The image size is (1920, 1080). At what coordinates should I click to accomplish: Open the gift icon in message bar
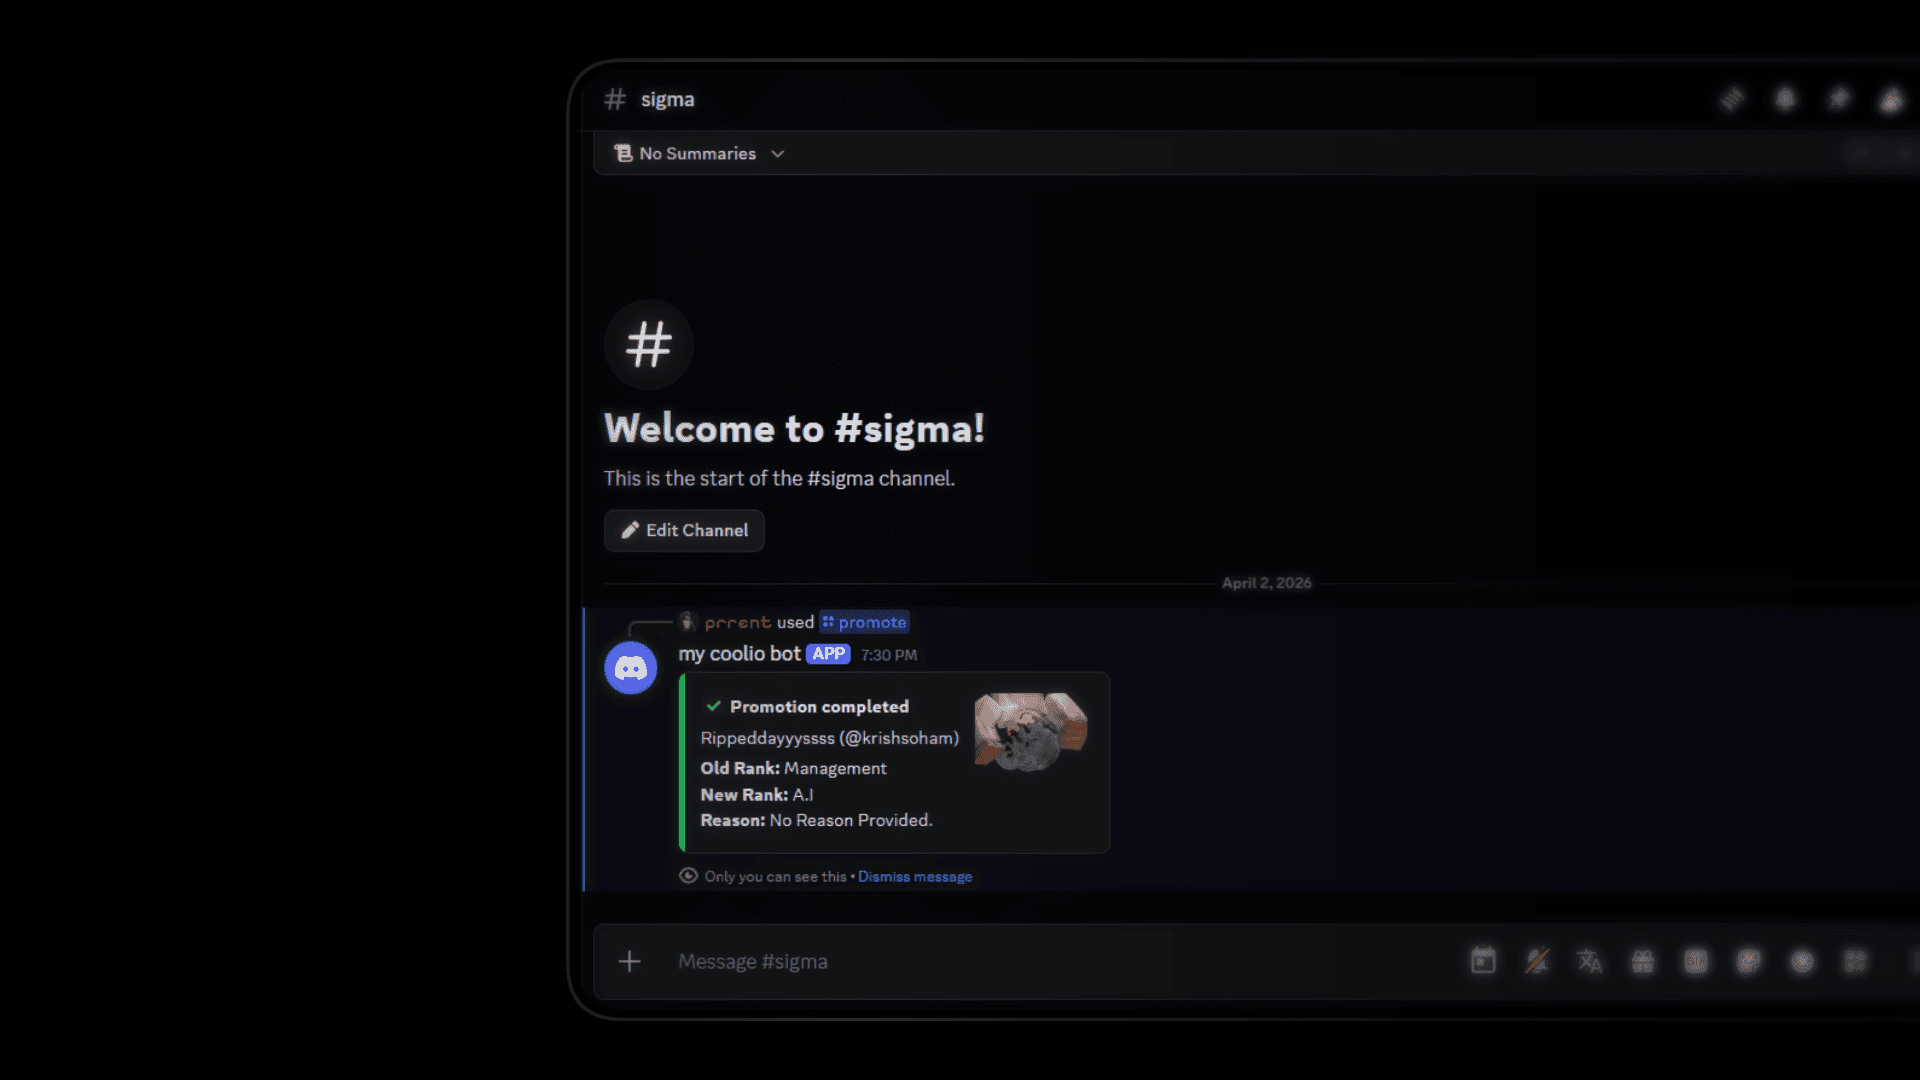tap(1643, 961)
